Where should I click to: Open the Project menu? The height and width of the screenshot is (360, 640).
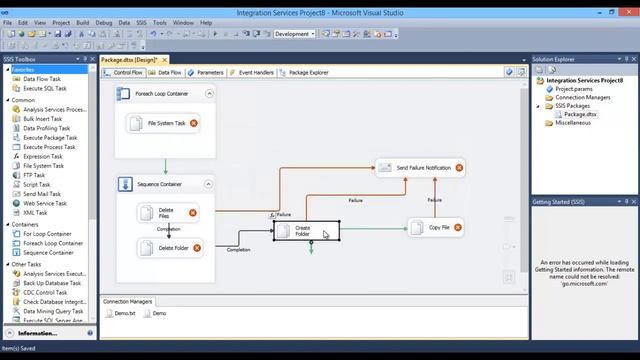coord(61,23)
